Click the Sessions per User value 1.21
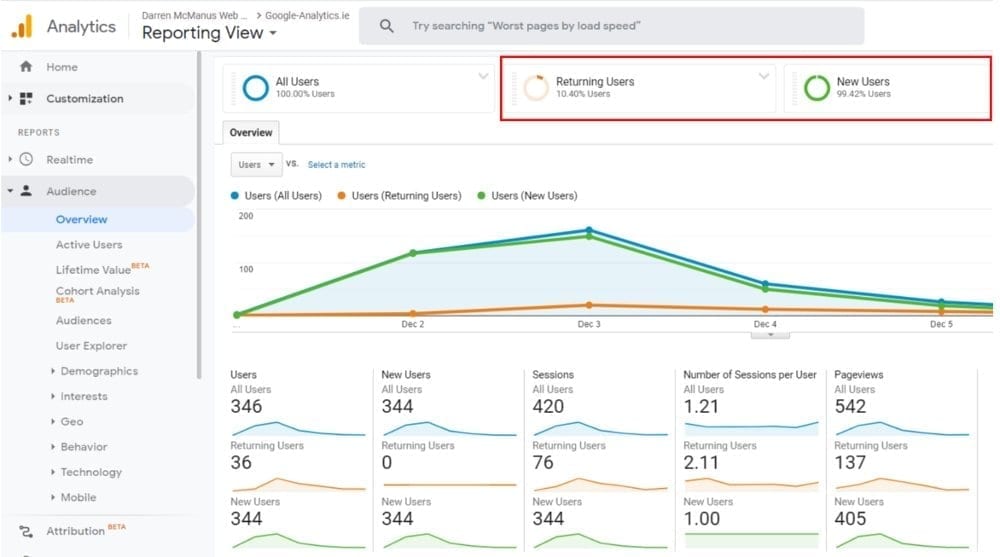Screen dimensions: 1000x557 coord(701,406)
